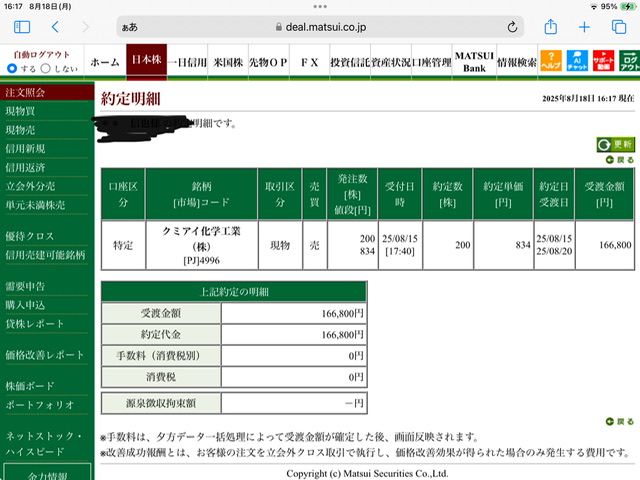
Task: Select 注文照会 in the sidebar
Action: 47,92
